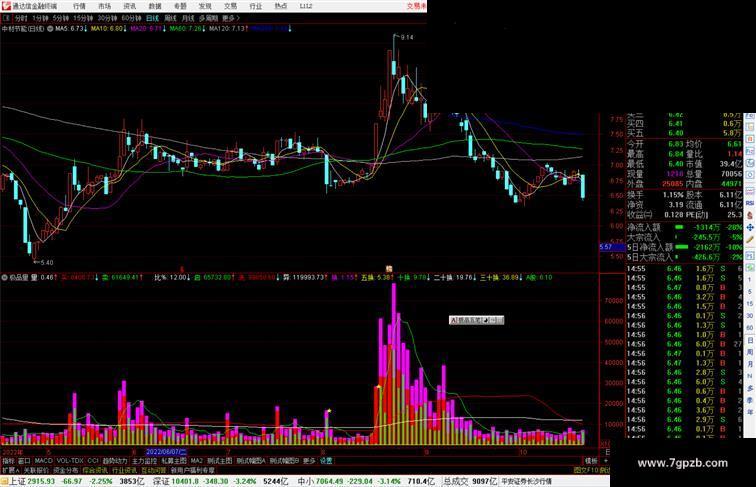Open the 市场 menu
Screen dimensions: 756x487
[104, 6]
